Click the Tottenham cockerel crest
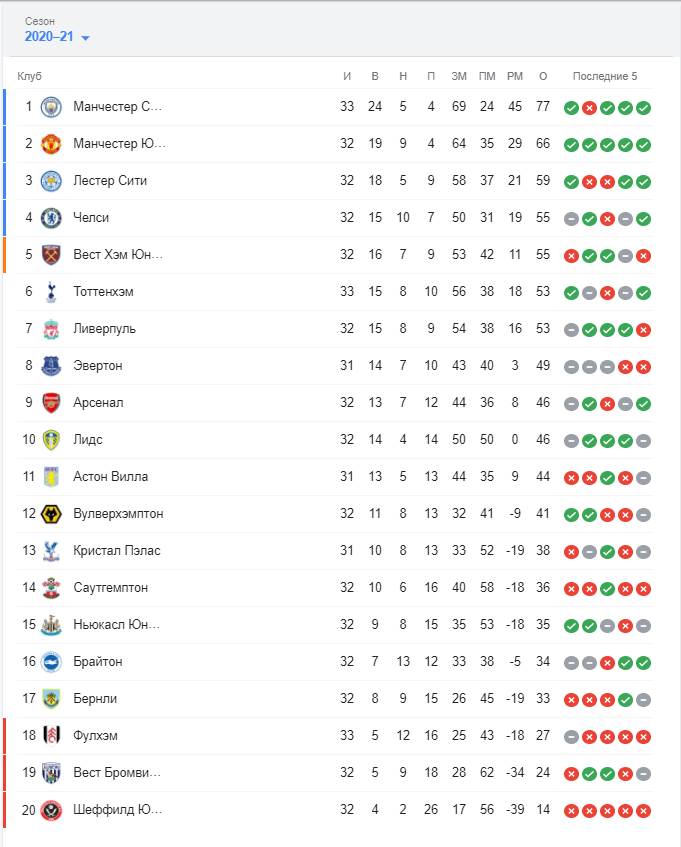The height and width of the screenshot is (847, 681). tap(51, 292)
